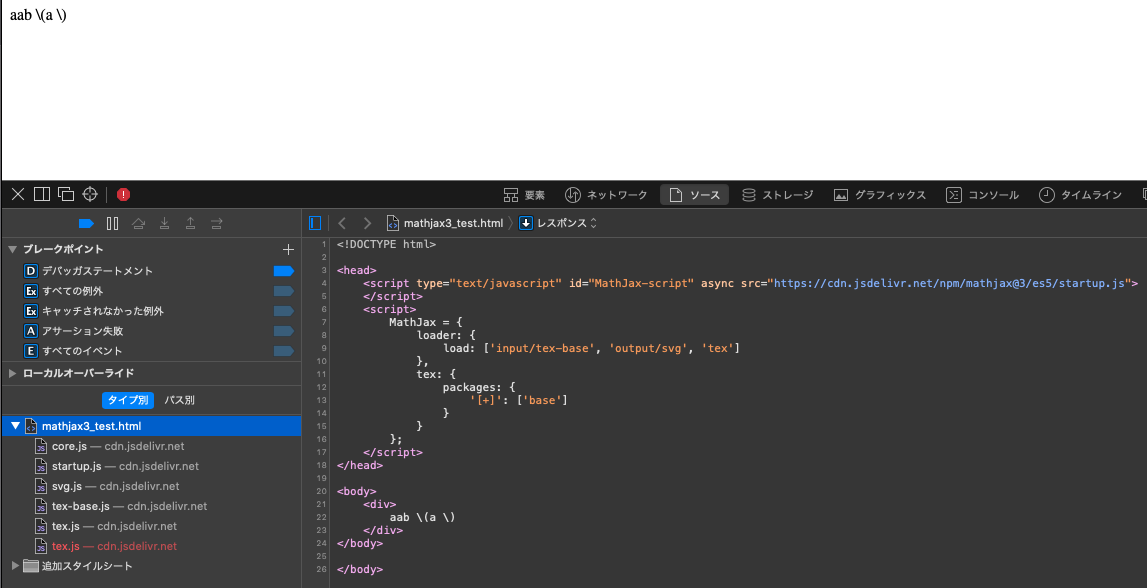This screenshot has width=1147, height=588.
Task: Click the <!DOCTYPE html> line
Action: point(386,244)
